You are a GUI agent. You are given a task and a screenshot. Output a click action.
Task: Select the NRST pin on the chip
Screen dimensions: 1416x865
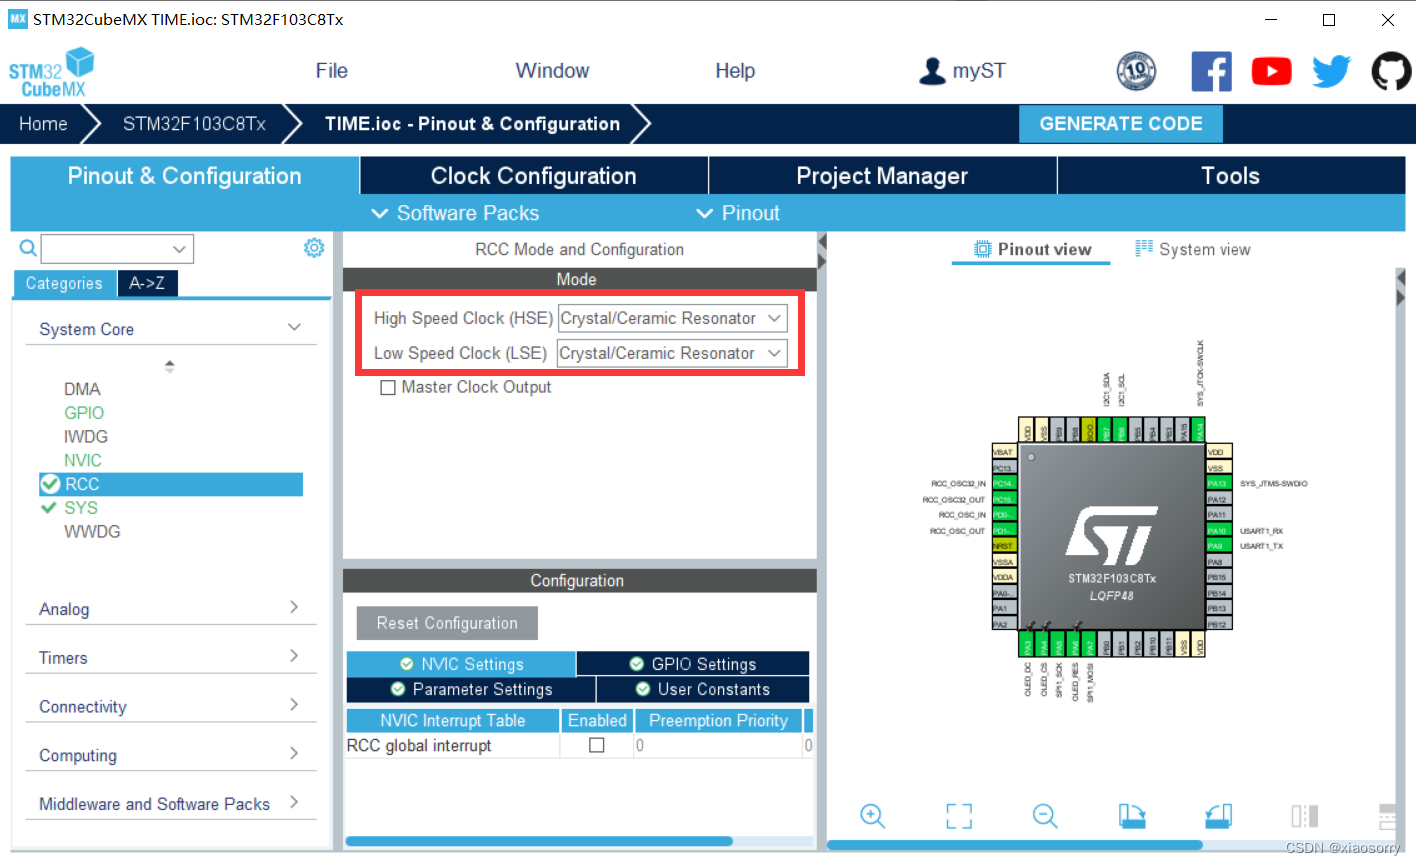coord(1004,546)
